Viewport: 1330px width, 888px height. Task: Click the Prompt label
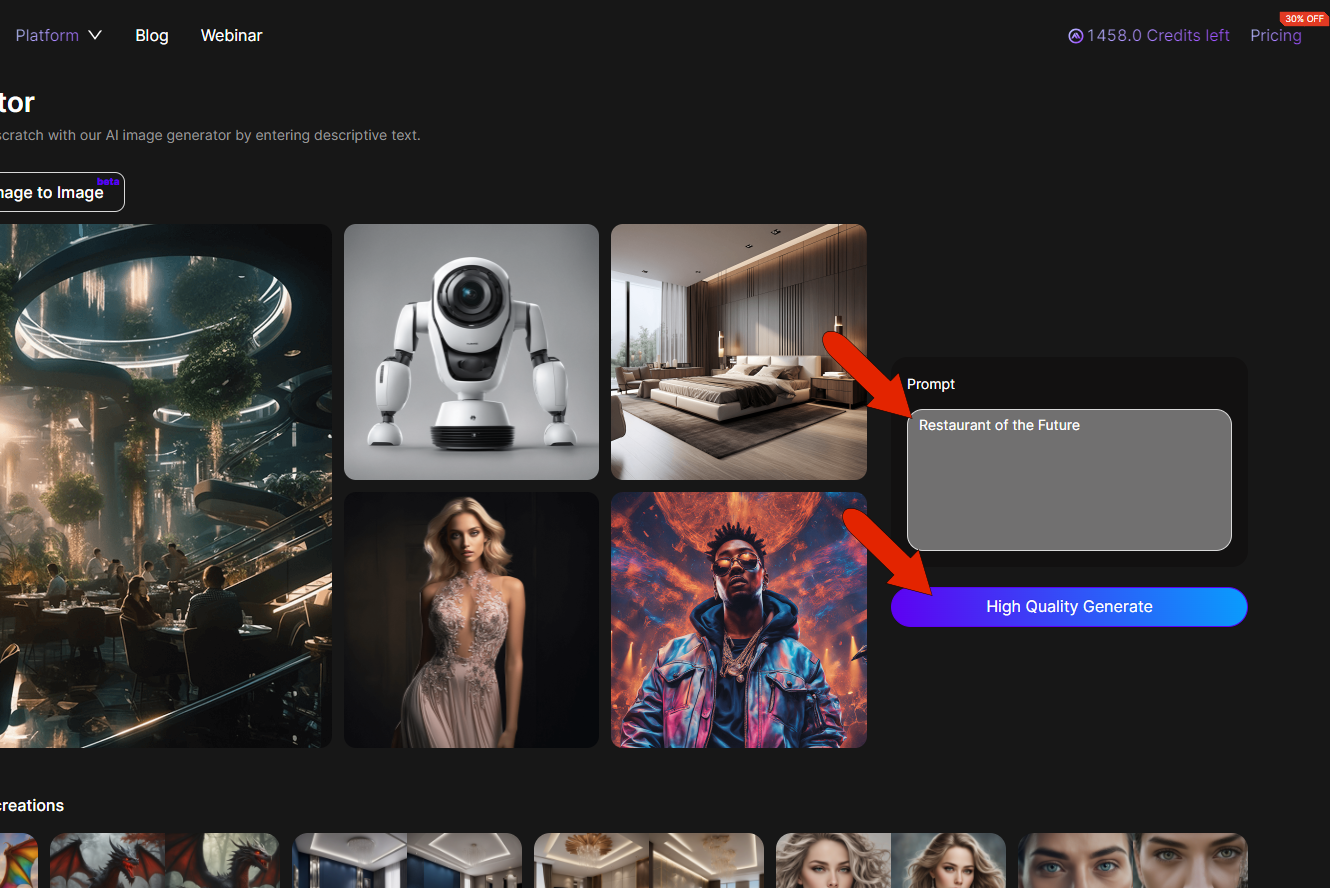pos(931,384)
